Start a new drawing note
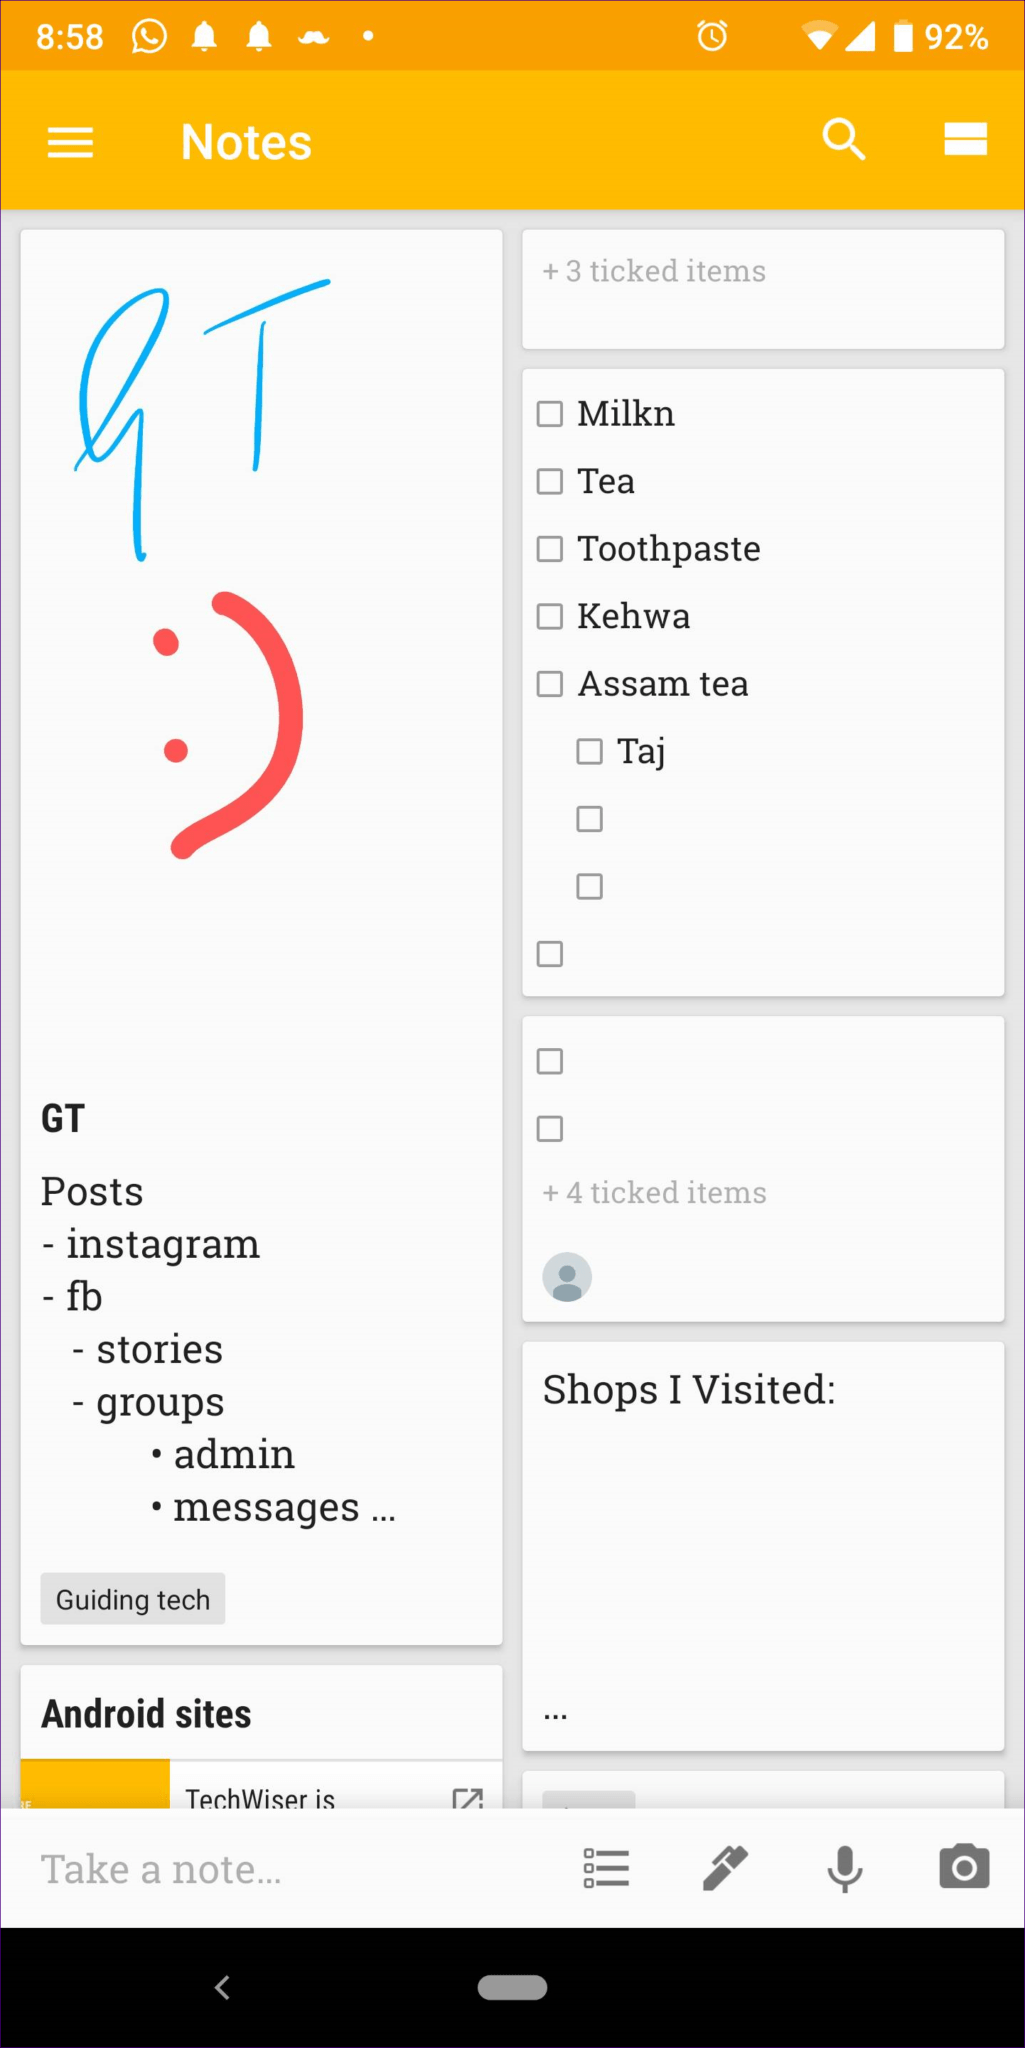This screenshot has width=1025, height=2048. [725, 1868]
